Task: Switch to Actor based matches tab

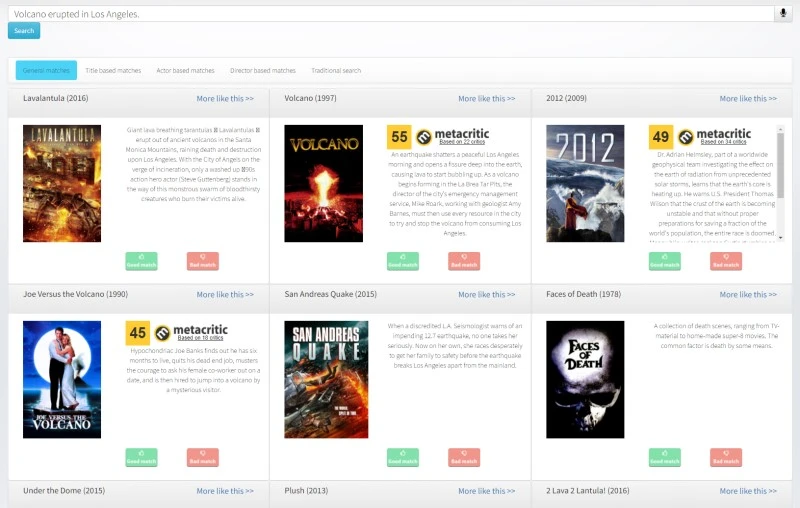Action: pos(185,71)
